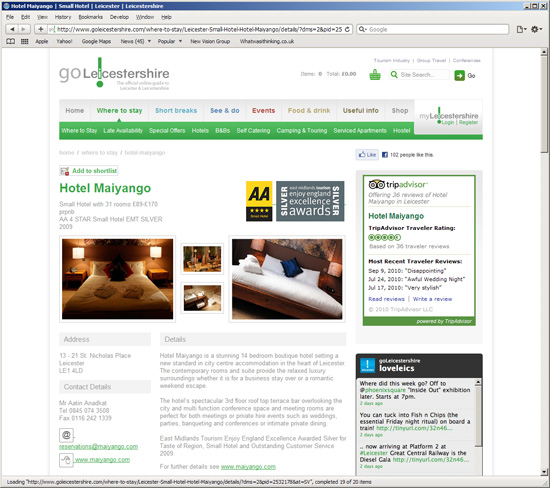Open the Develop menu
The width and height of the screenshot is (550, 488).
(119, 17)
